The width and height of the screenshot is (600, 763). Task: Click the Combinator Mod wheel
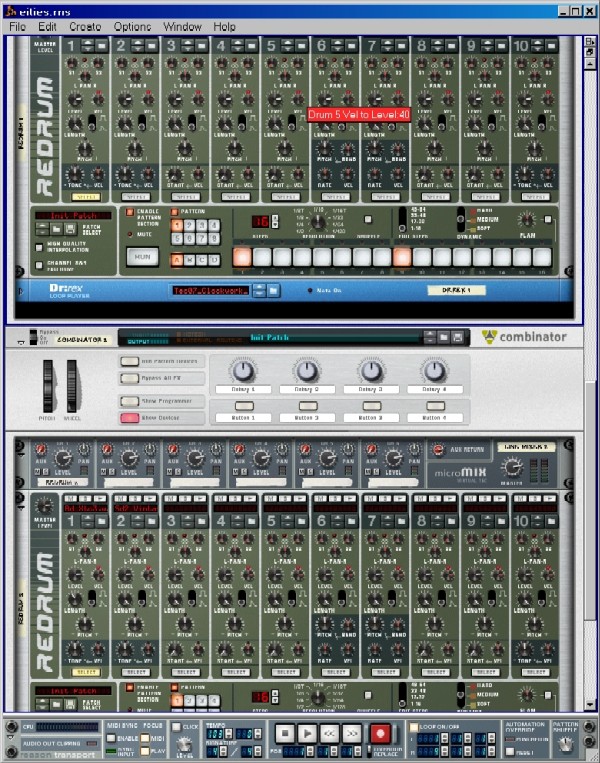72,386
